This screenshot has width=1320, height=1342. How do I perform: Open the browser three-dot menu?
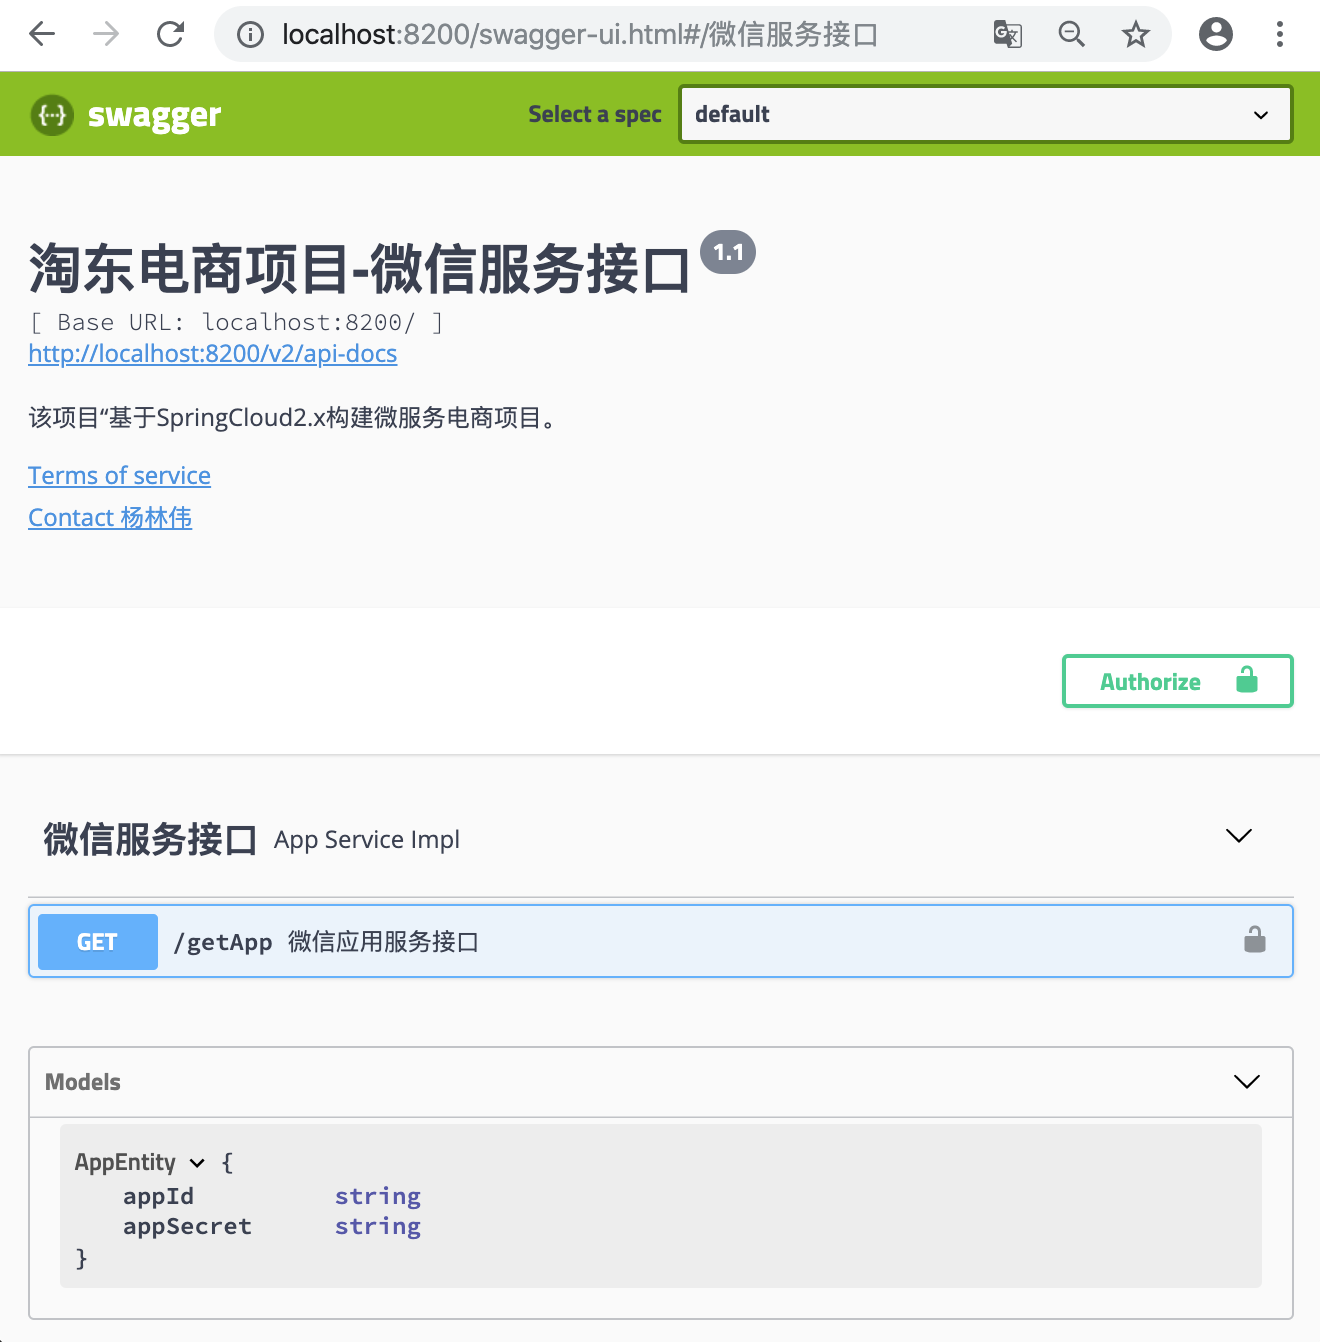pos(1279,34)
